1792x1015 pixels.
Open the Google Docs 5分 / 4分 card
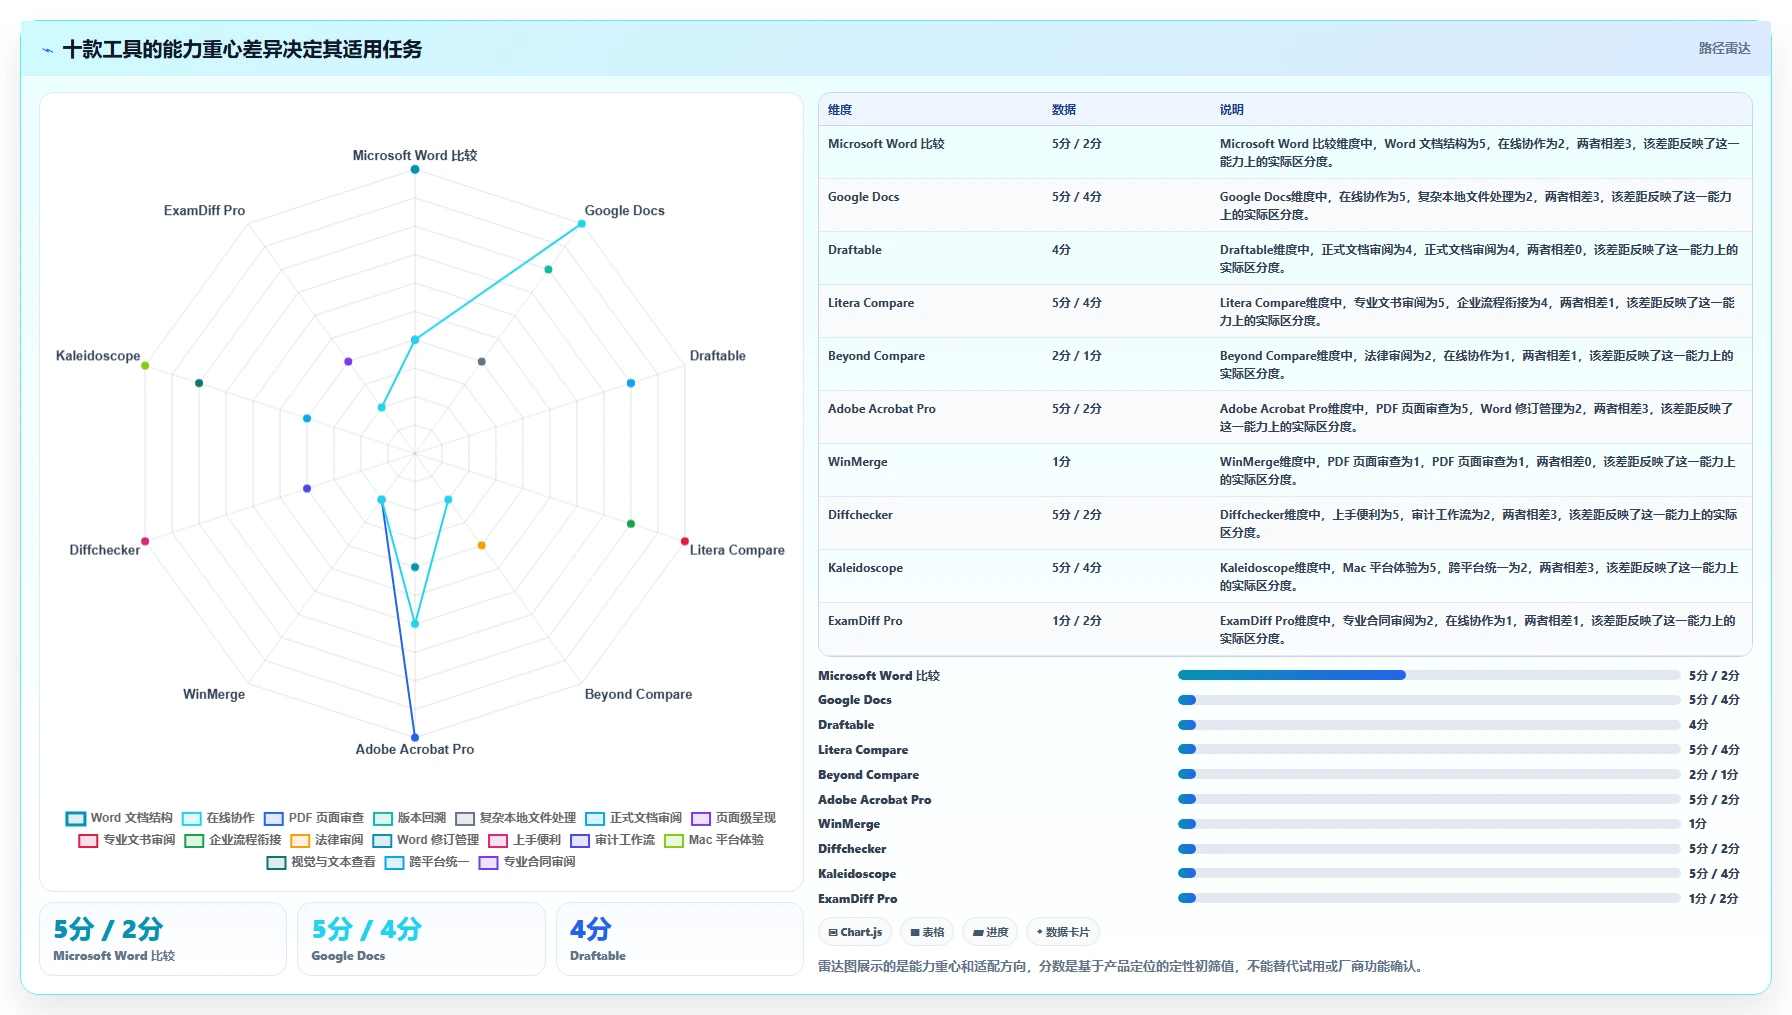pos(421,939)
